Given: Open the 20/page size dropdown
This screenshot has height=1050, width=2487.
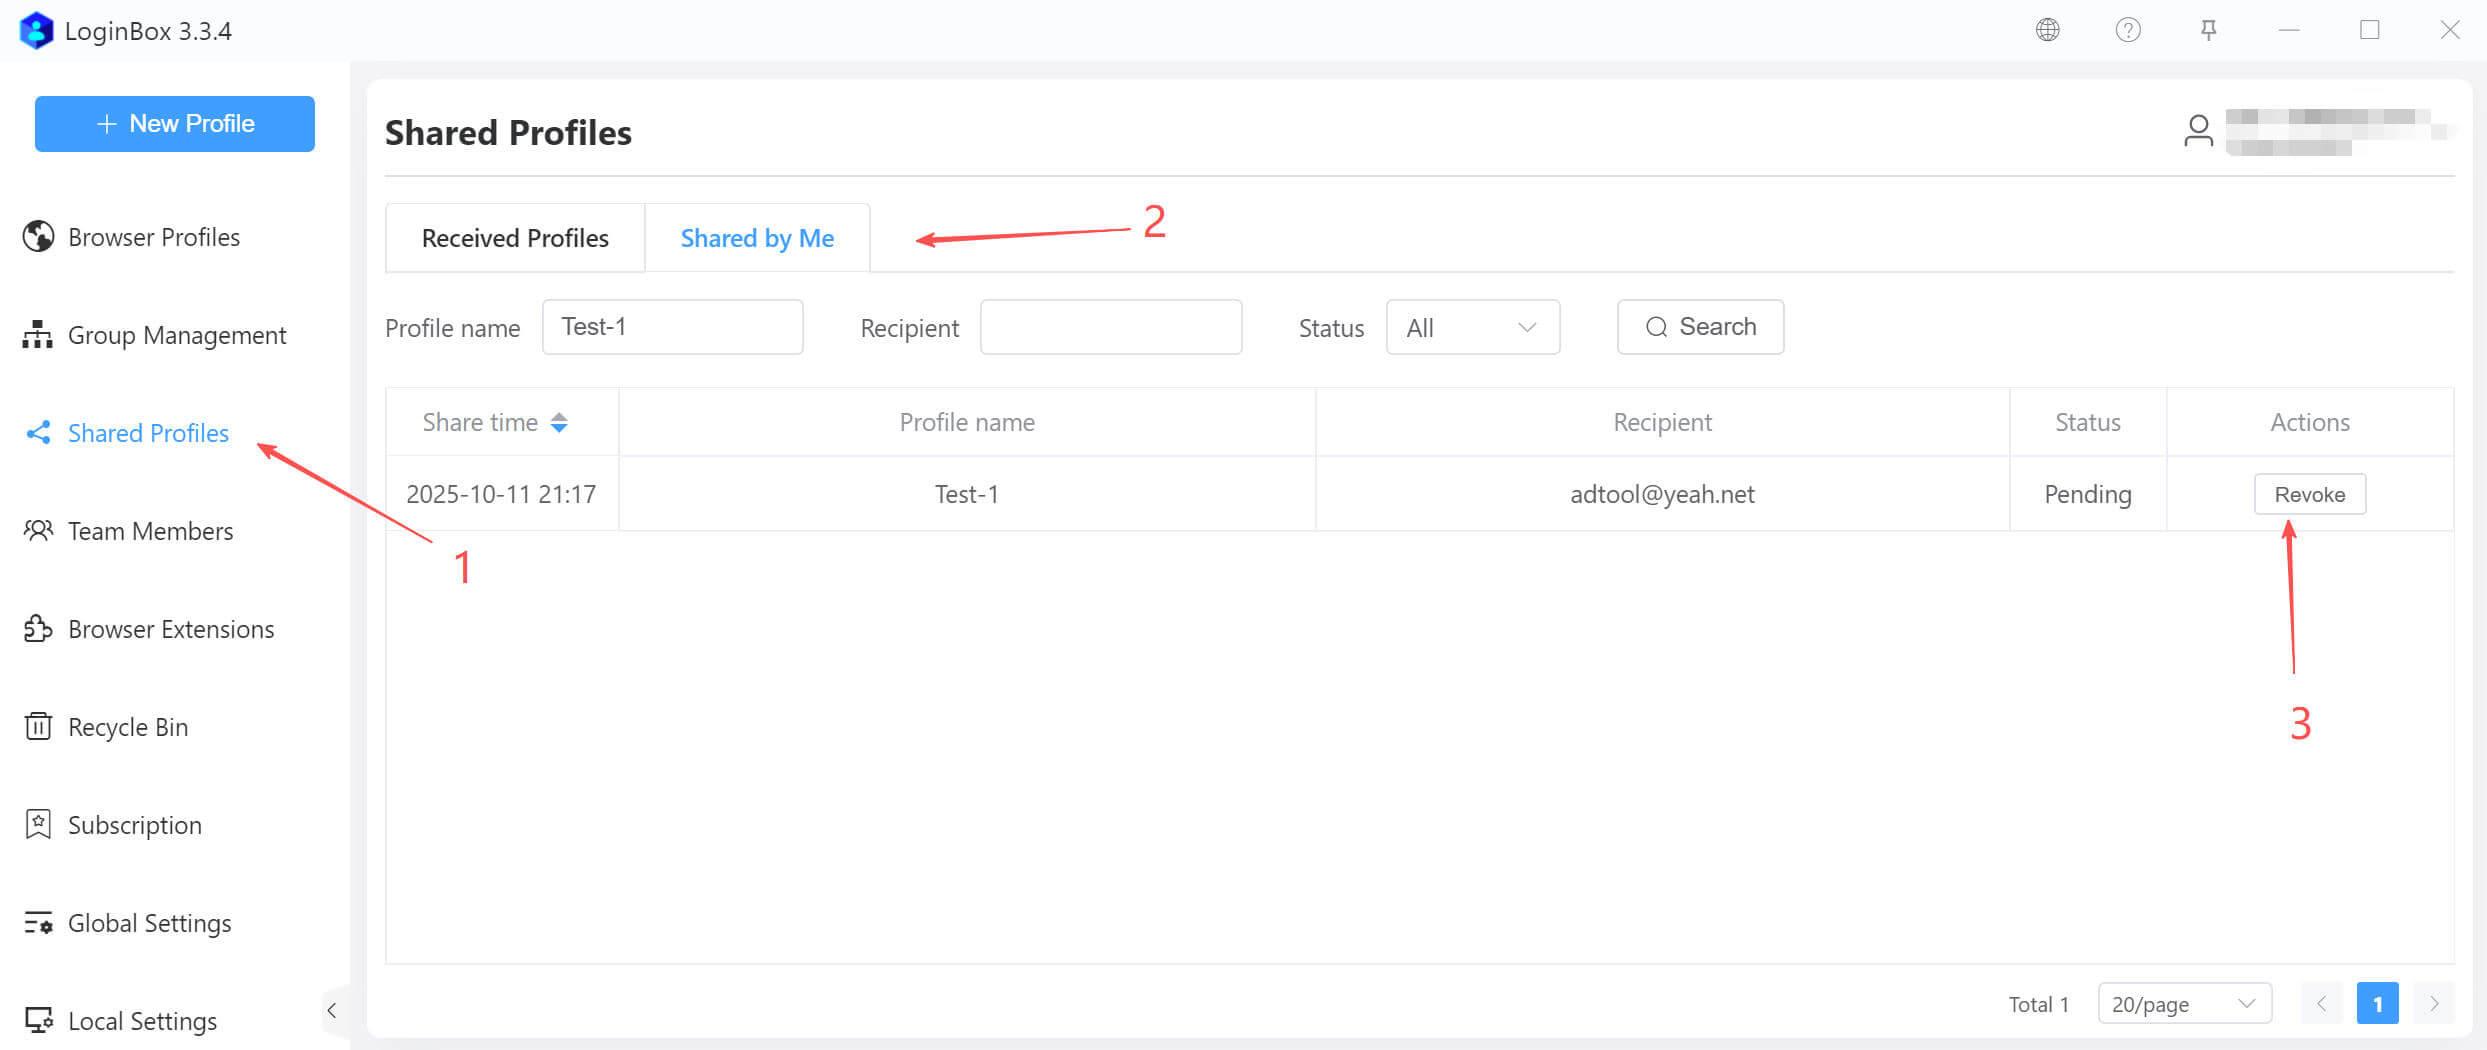Looking at the screenshot, I should (x=2184, y=1003).
